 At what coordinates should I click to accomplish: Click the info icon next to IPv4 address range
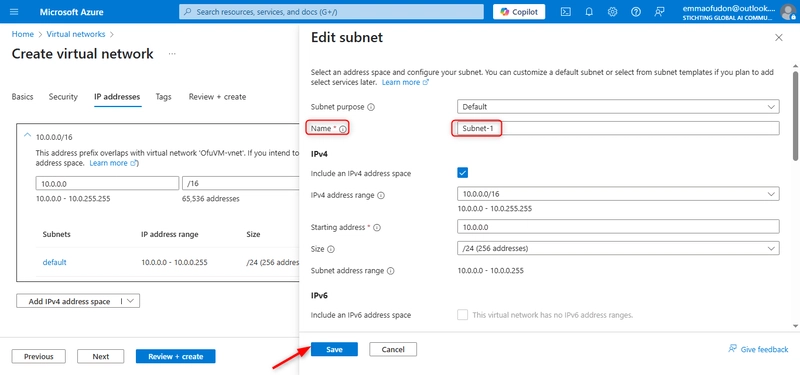(381, 195)
